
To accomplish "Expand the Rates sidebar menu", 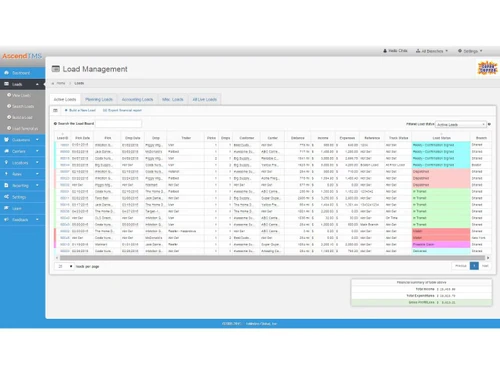I will 22,174.
